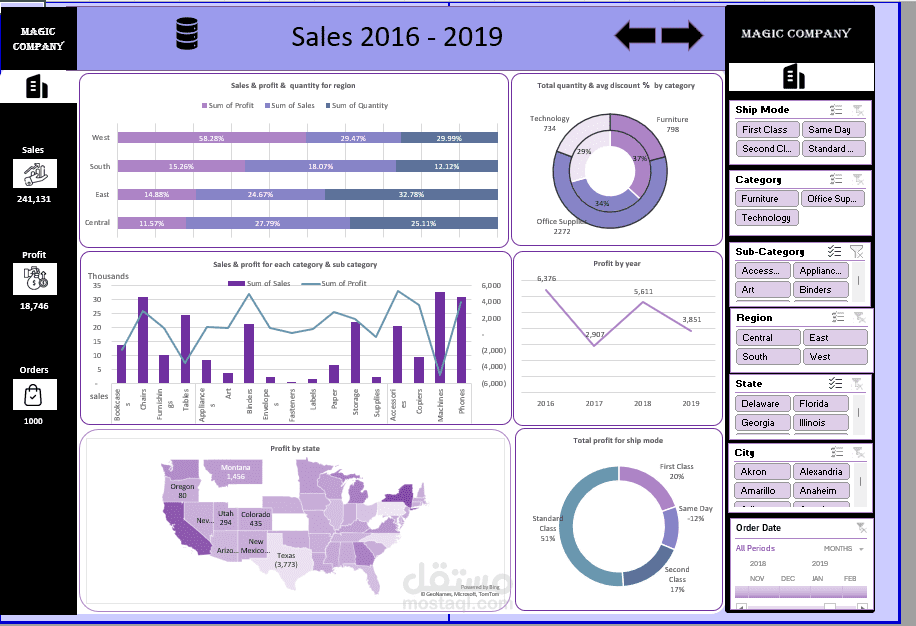Image resolution: width=916 pixels, height=626 pixels.
Task: Select Art in Sub-Category slicer
Action: 762,290
